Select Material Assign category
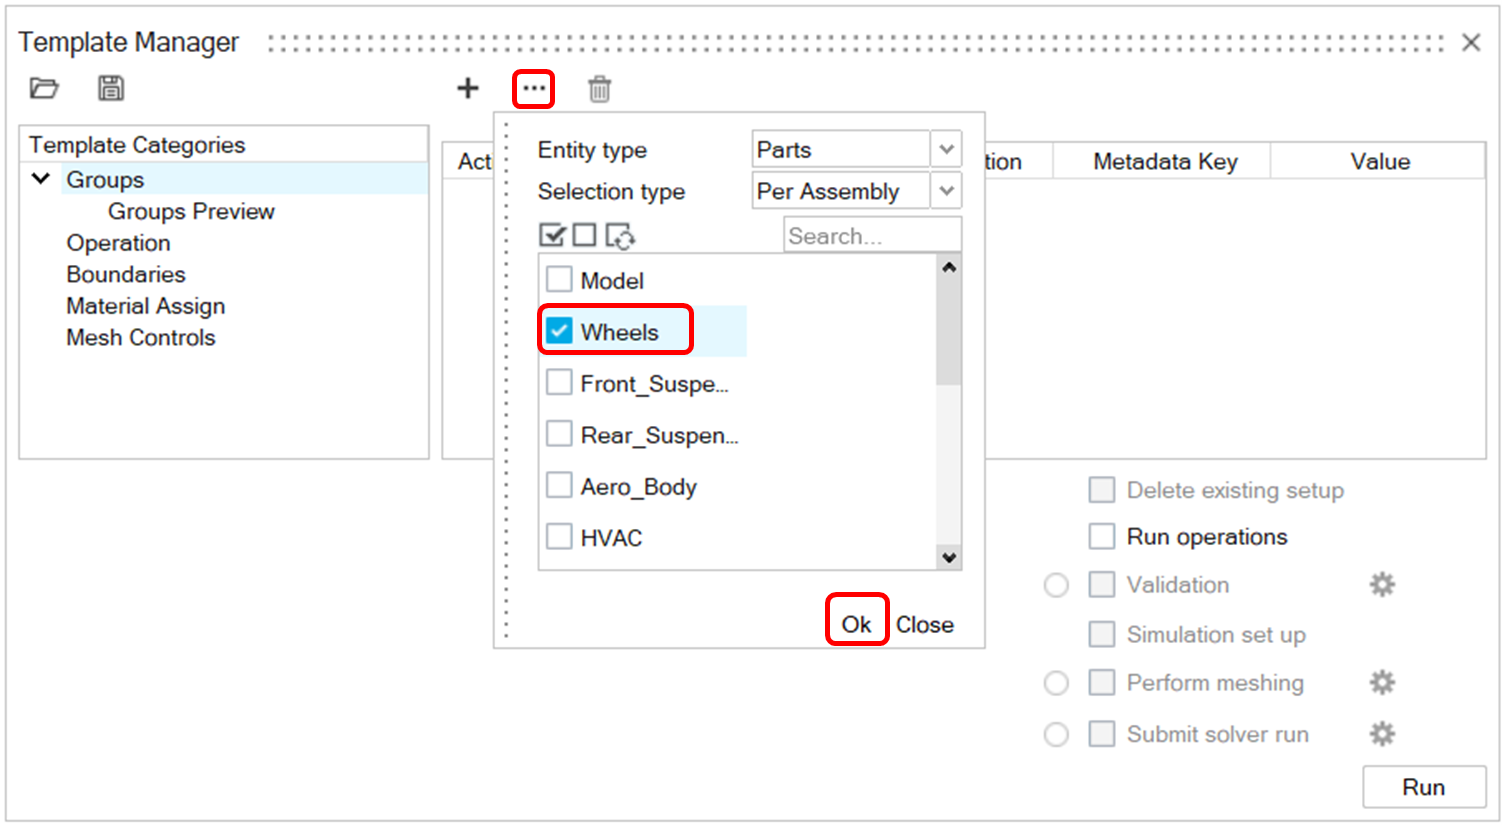 pos(146,306)
